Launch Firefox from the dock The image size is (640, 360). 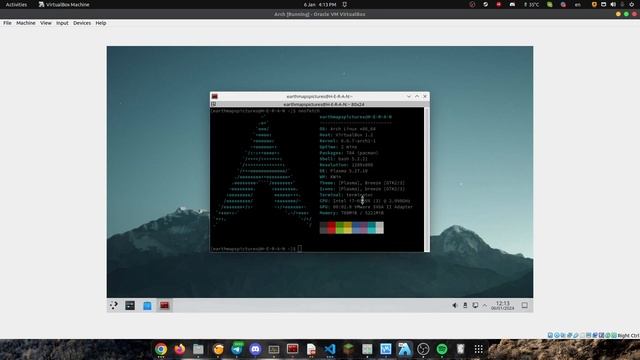coord(180,349)
